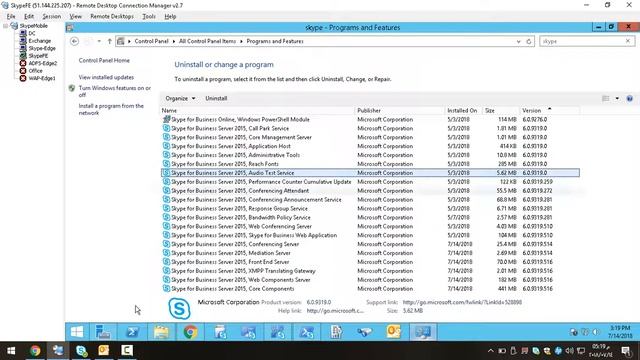
Task: Sort list by Name column header
Action: [x=257, y=111]
